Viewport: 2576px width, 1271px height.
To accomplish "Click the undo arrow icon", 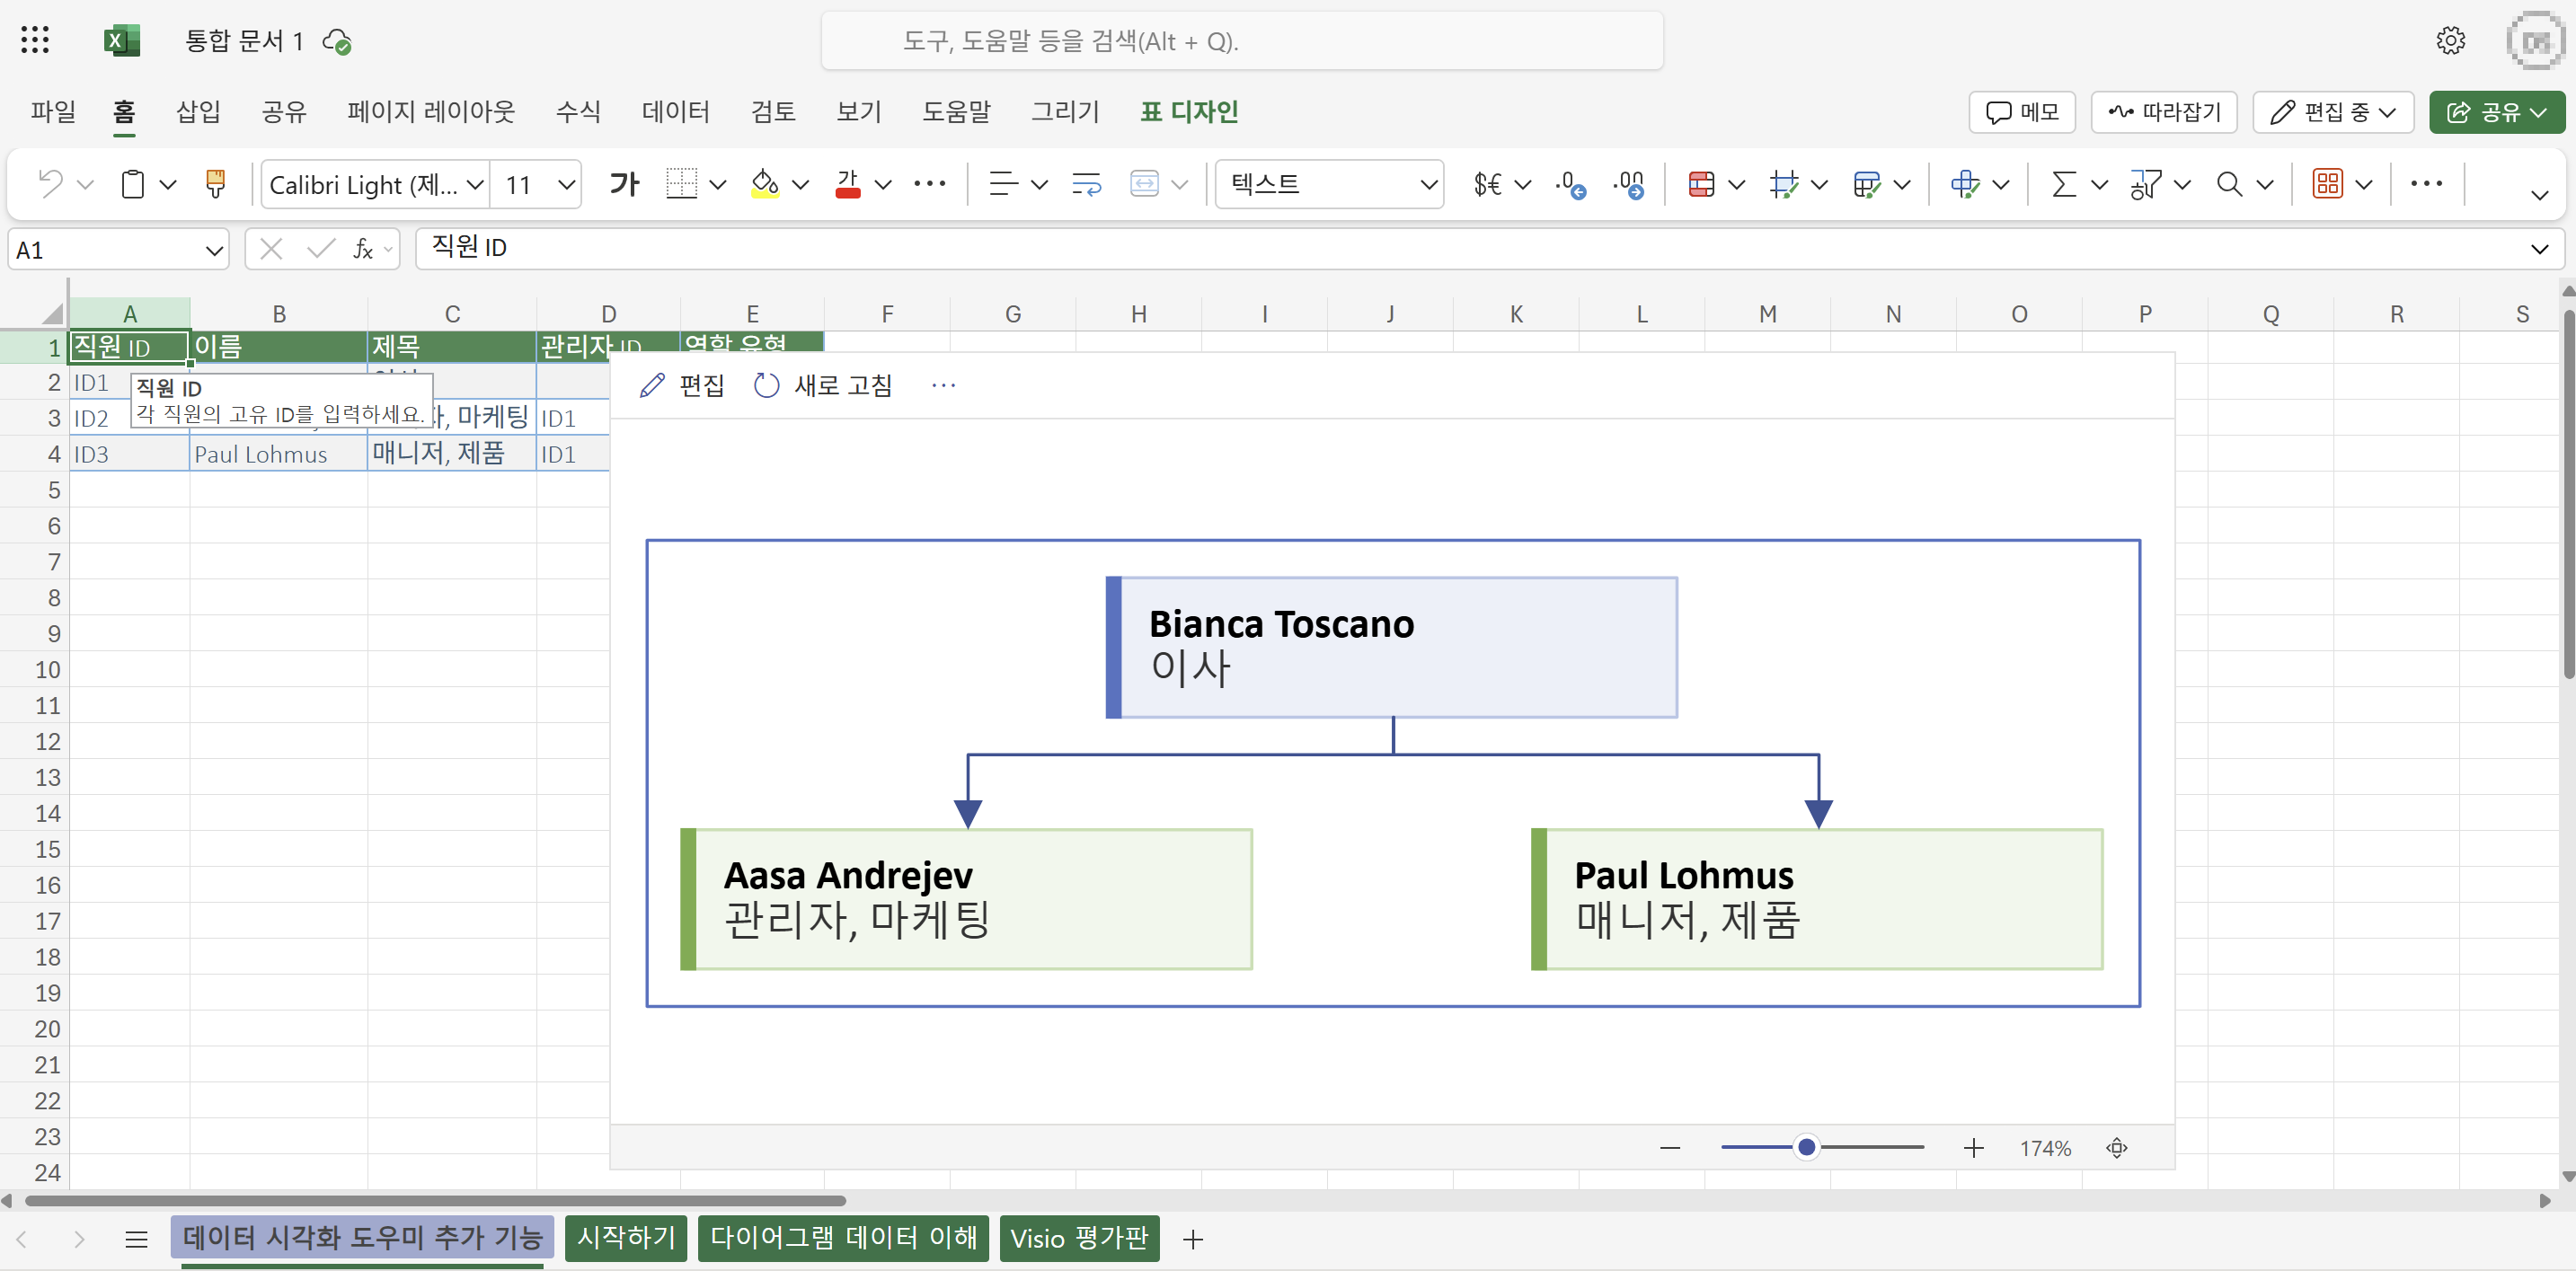I will (50, 184).
